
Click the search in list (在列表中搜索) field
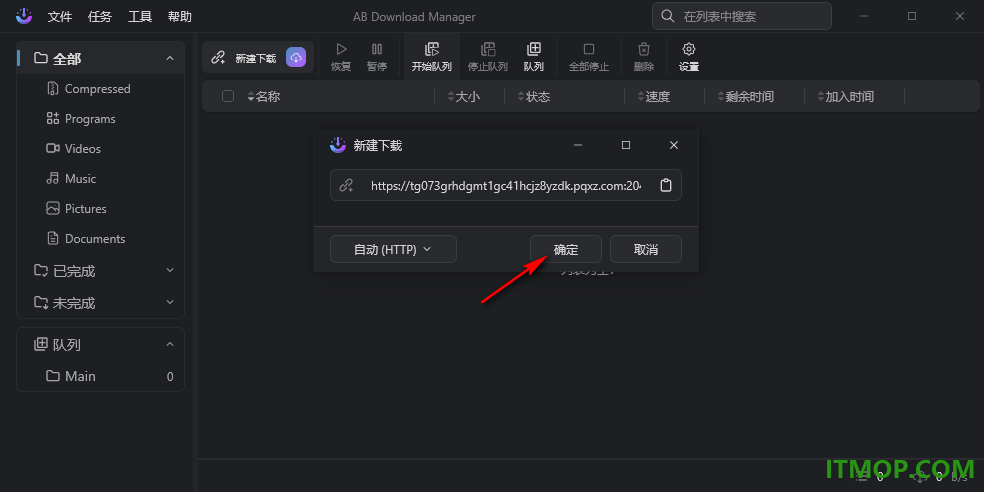tap(742, 16)
